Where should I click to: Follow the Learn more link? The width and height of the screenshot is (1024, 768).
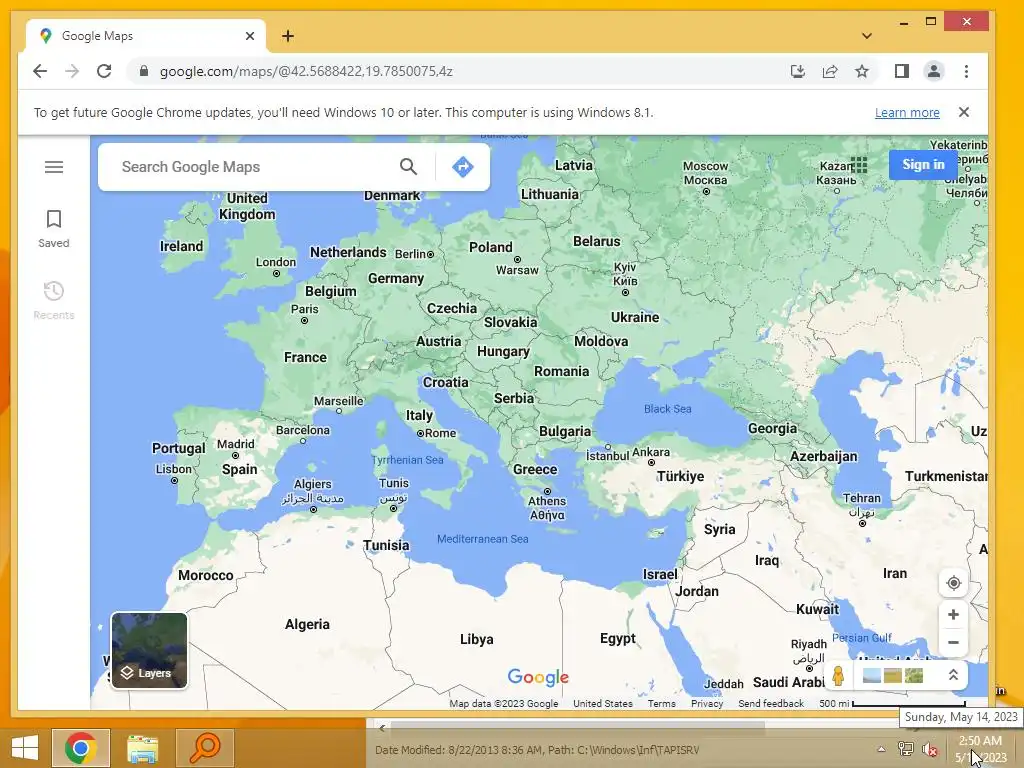[907, 112]
